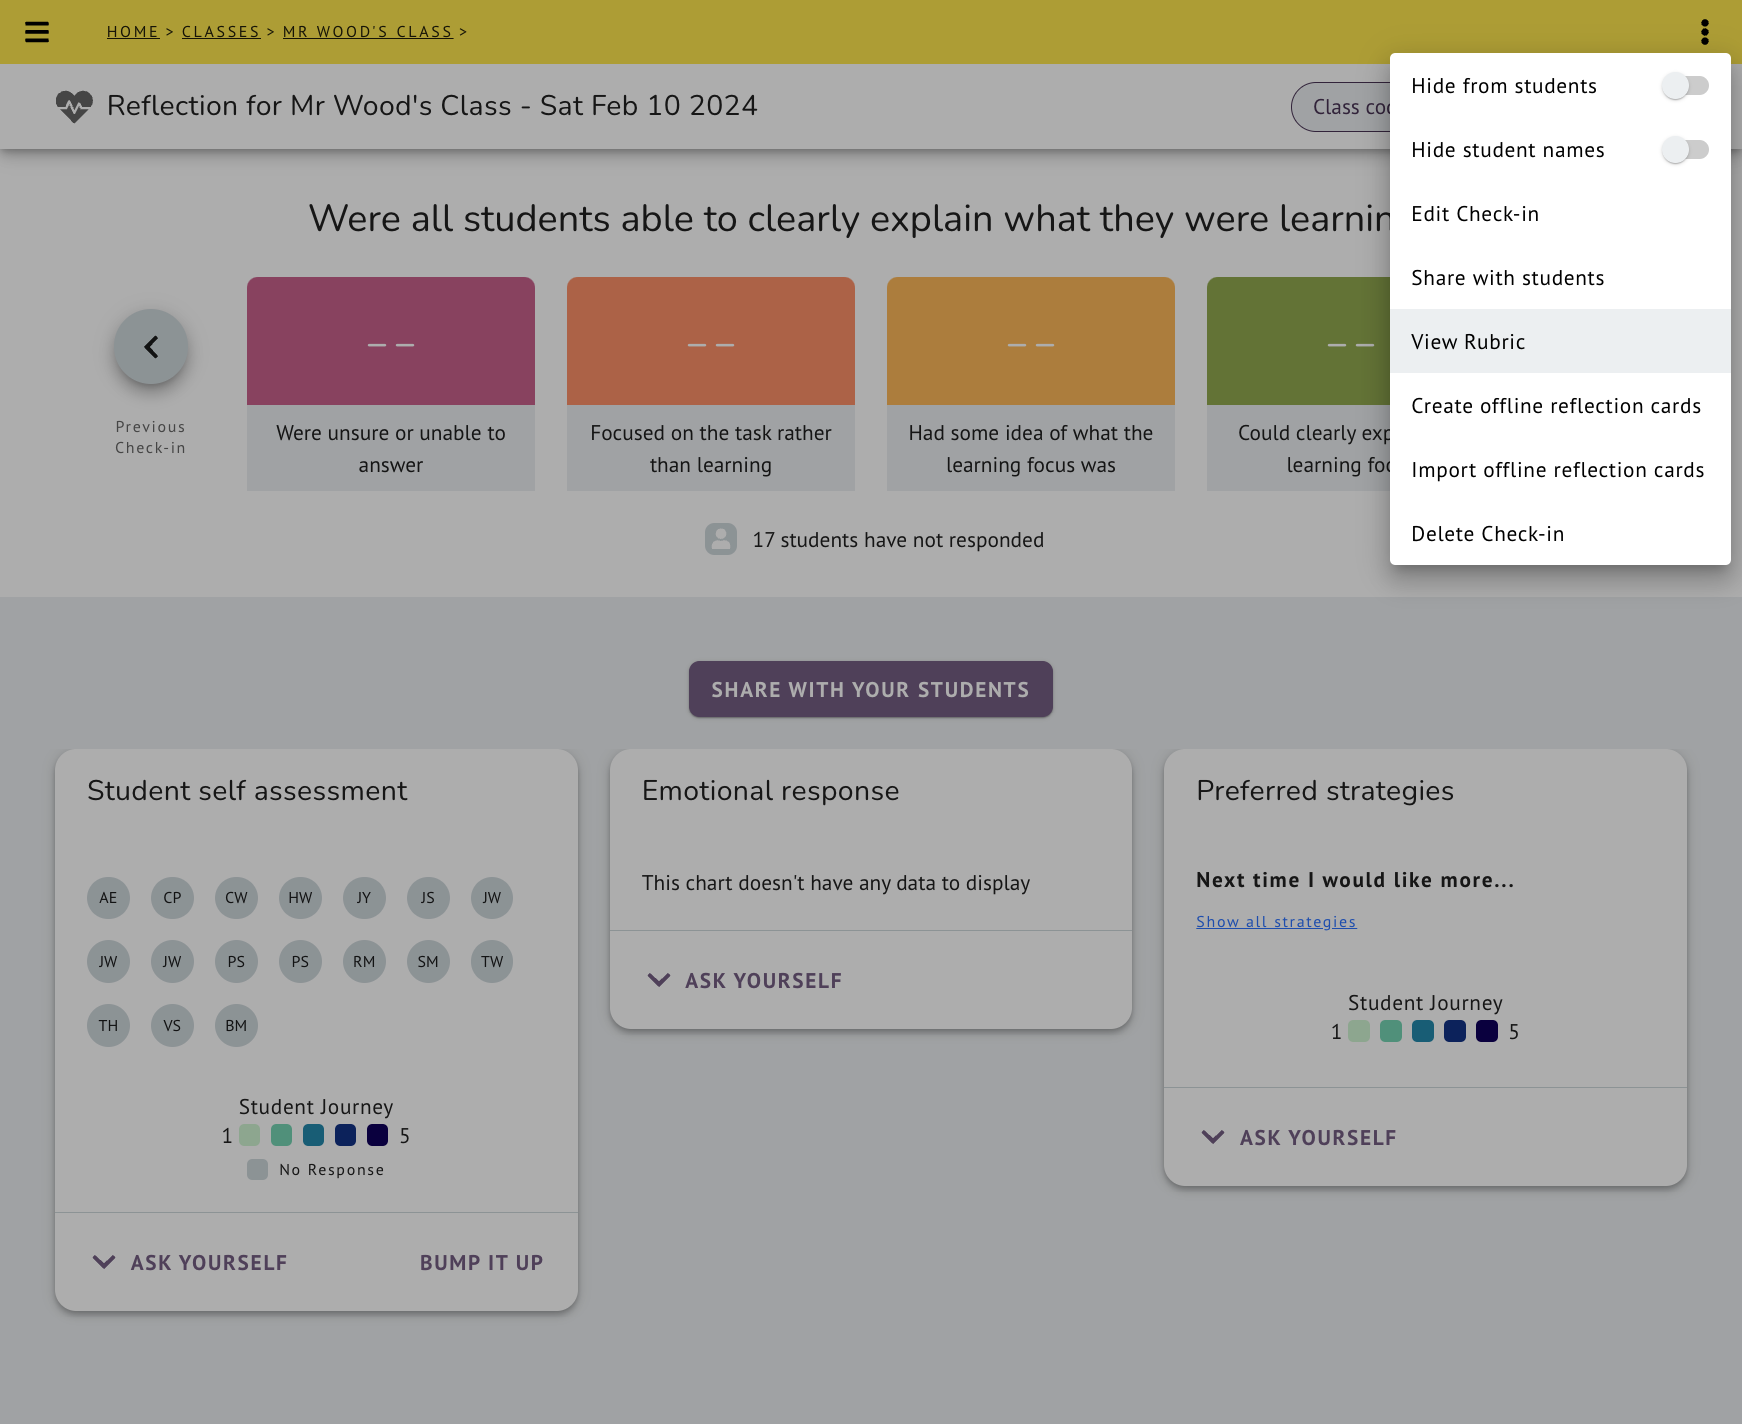1742x1424 pixels.
Task: Select student avatar JS
Action: [428, 898]
